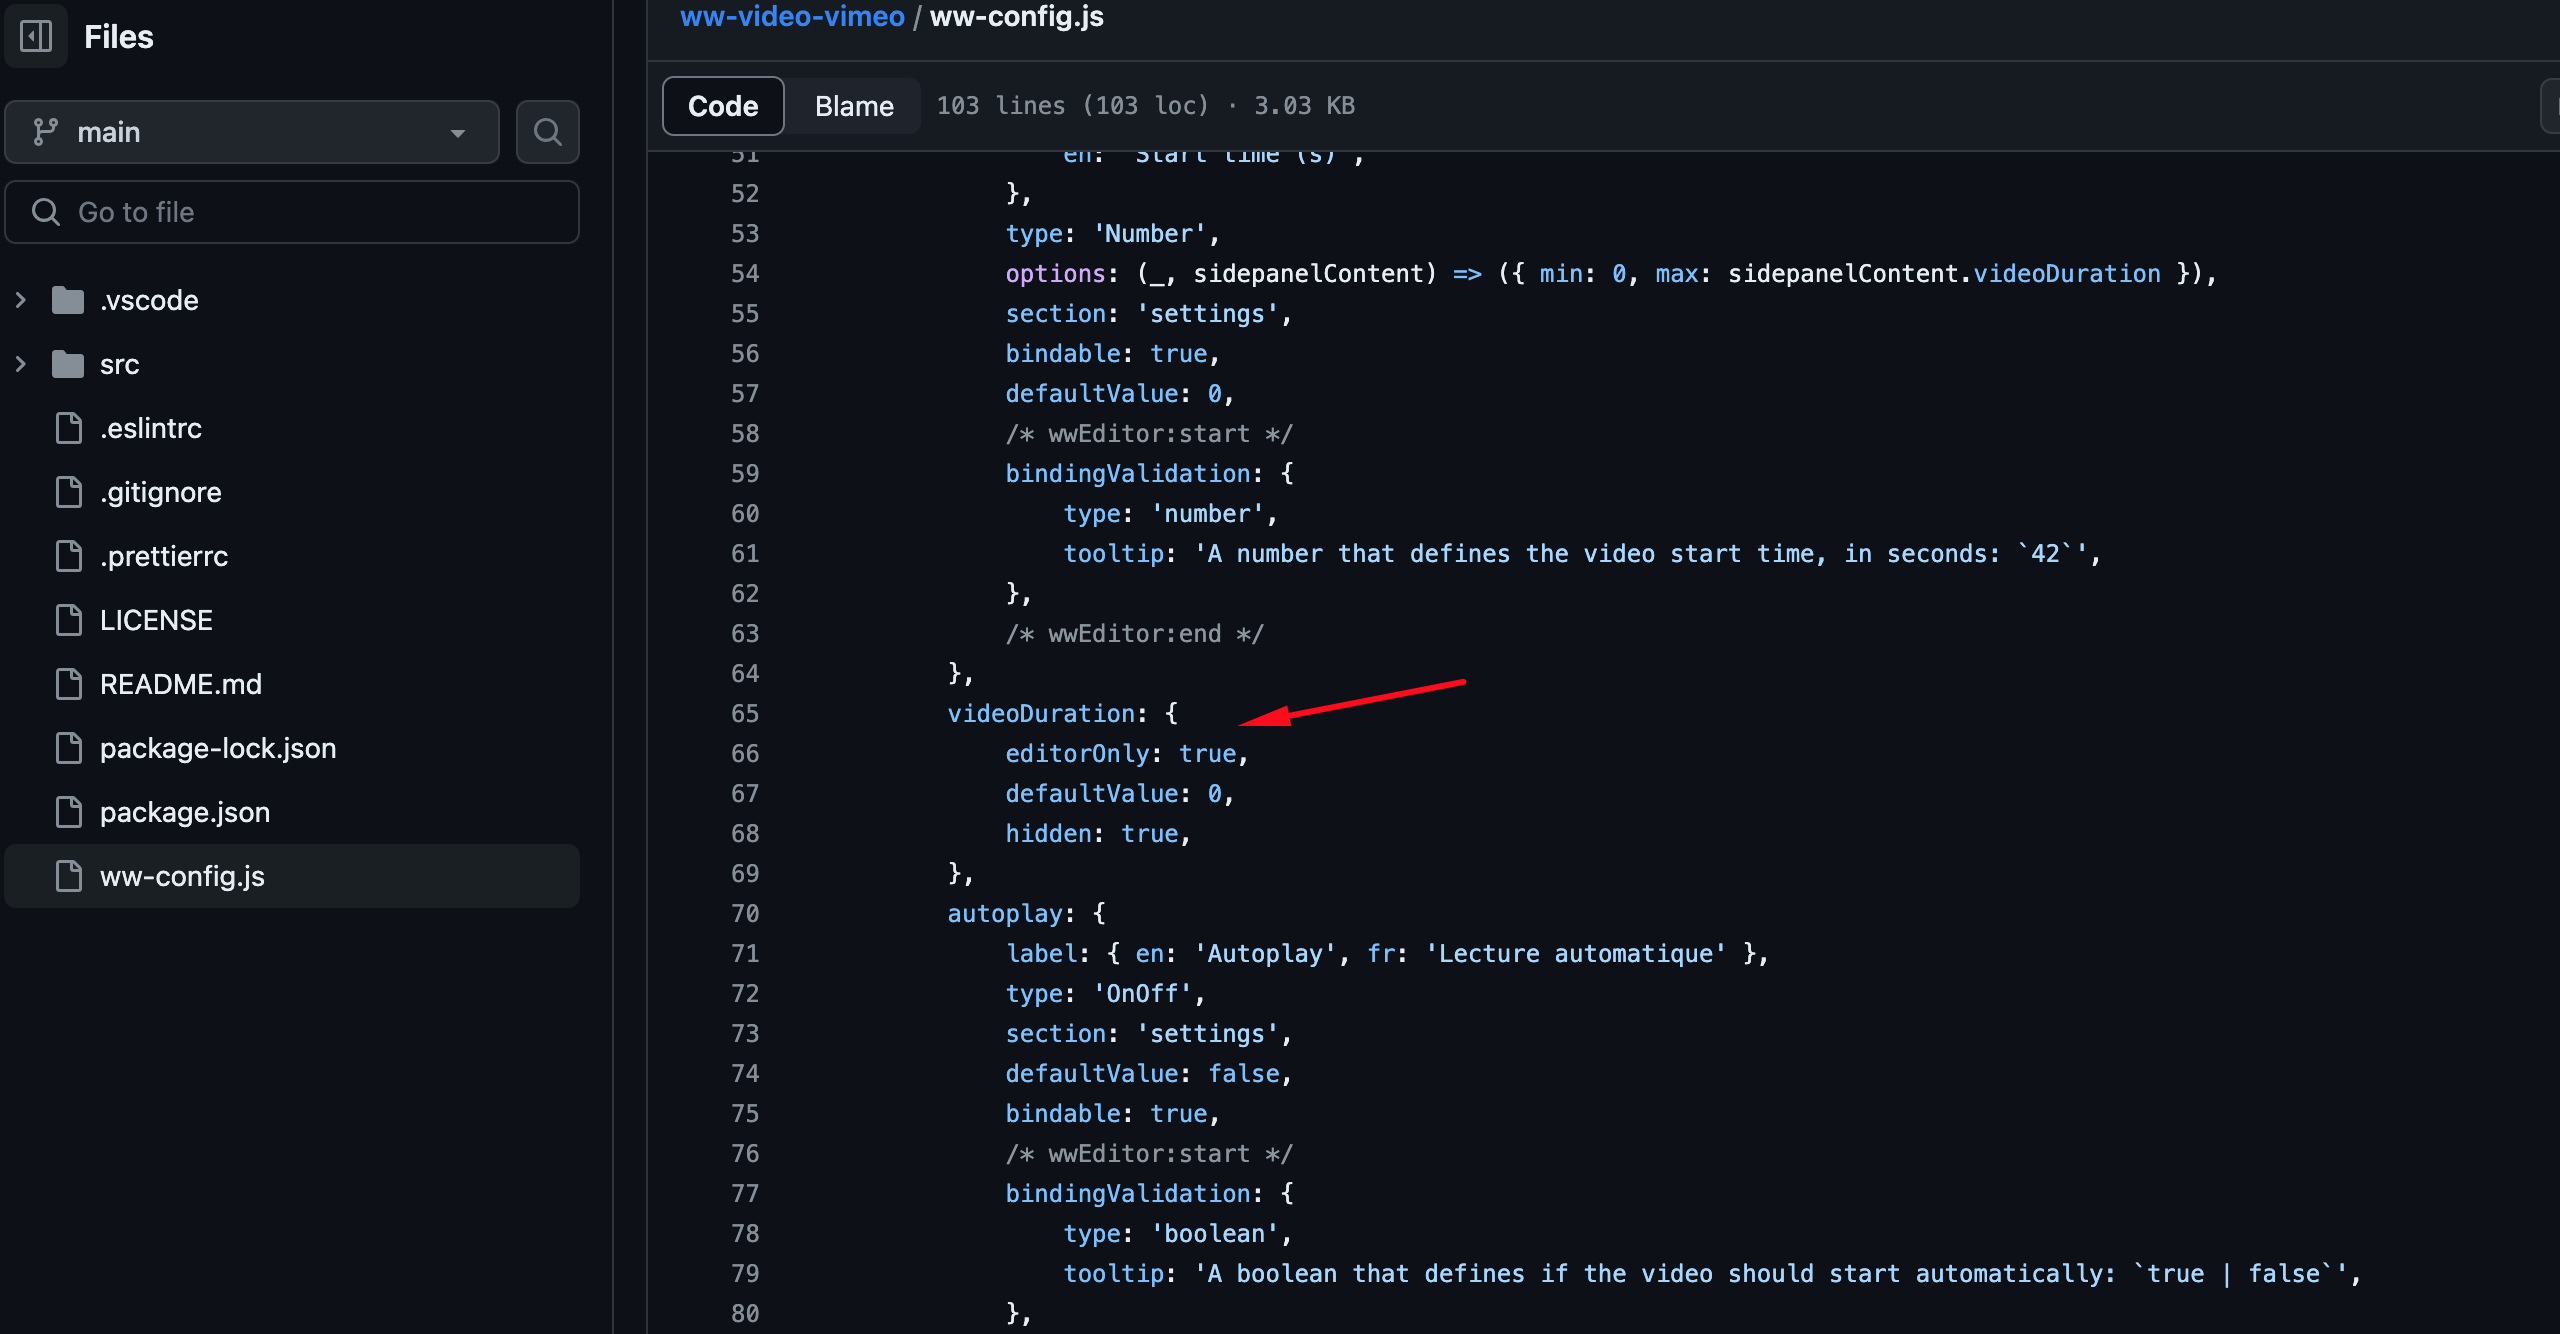The width and height of the screenshot is (2560, 1334).
Task: Click the 'boolean' type value on line 78
Action: (x=1215, y=1234)
